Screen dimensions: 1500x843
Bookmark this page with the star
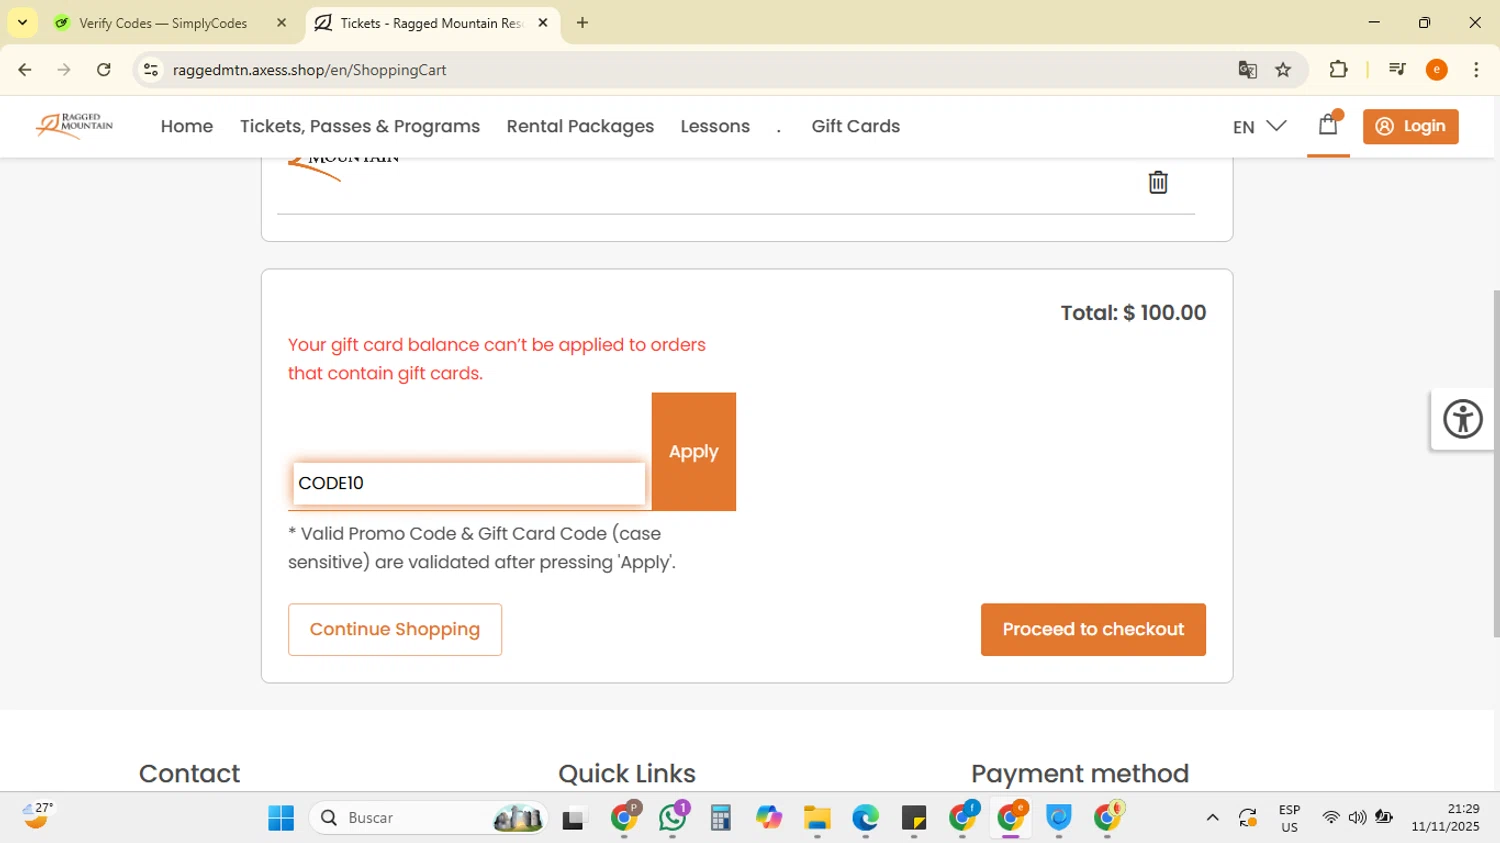click(1284, 70)
